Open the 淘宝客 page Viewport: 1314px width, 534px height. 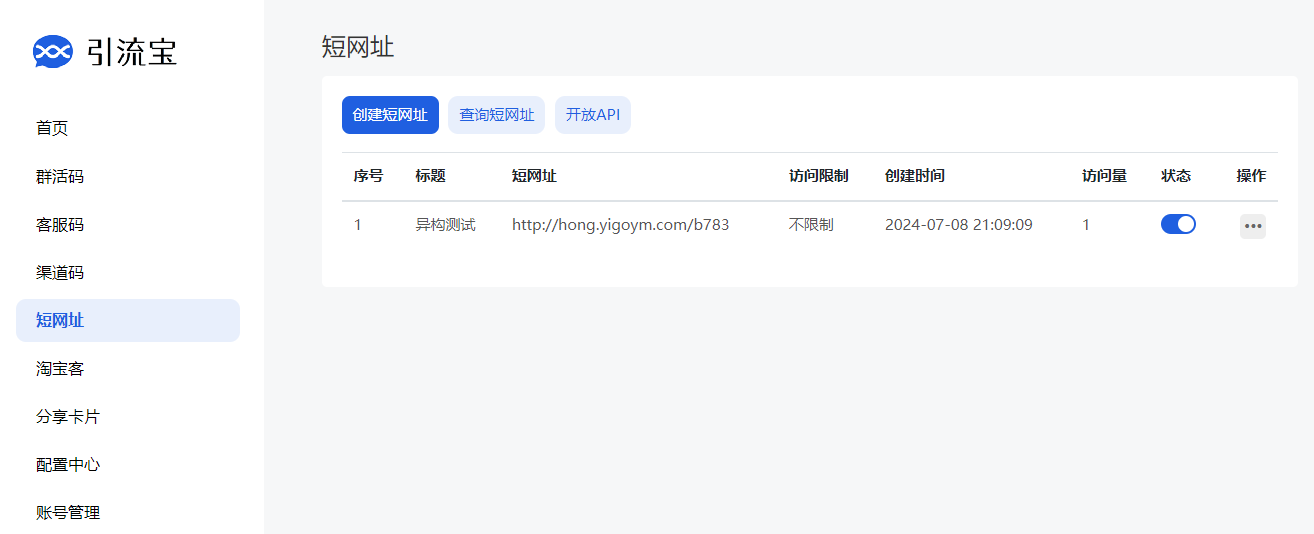point(60,369)
